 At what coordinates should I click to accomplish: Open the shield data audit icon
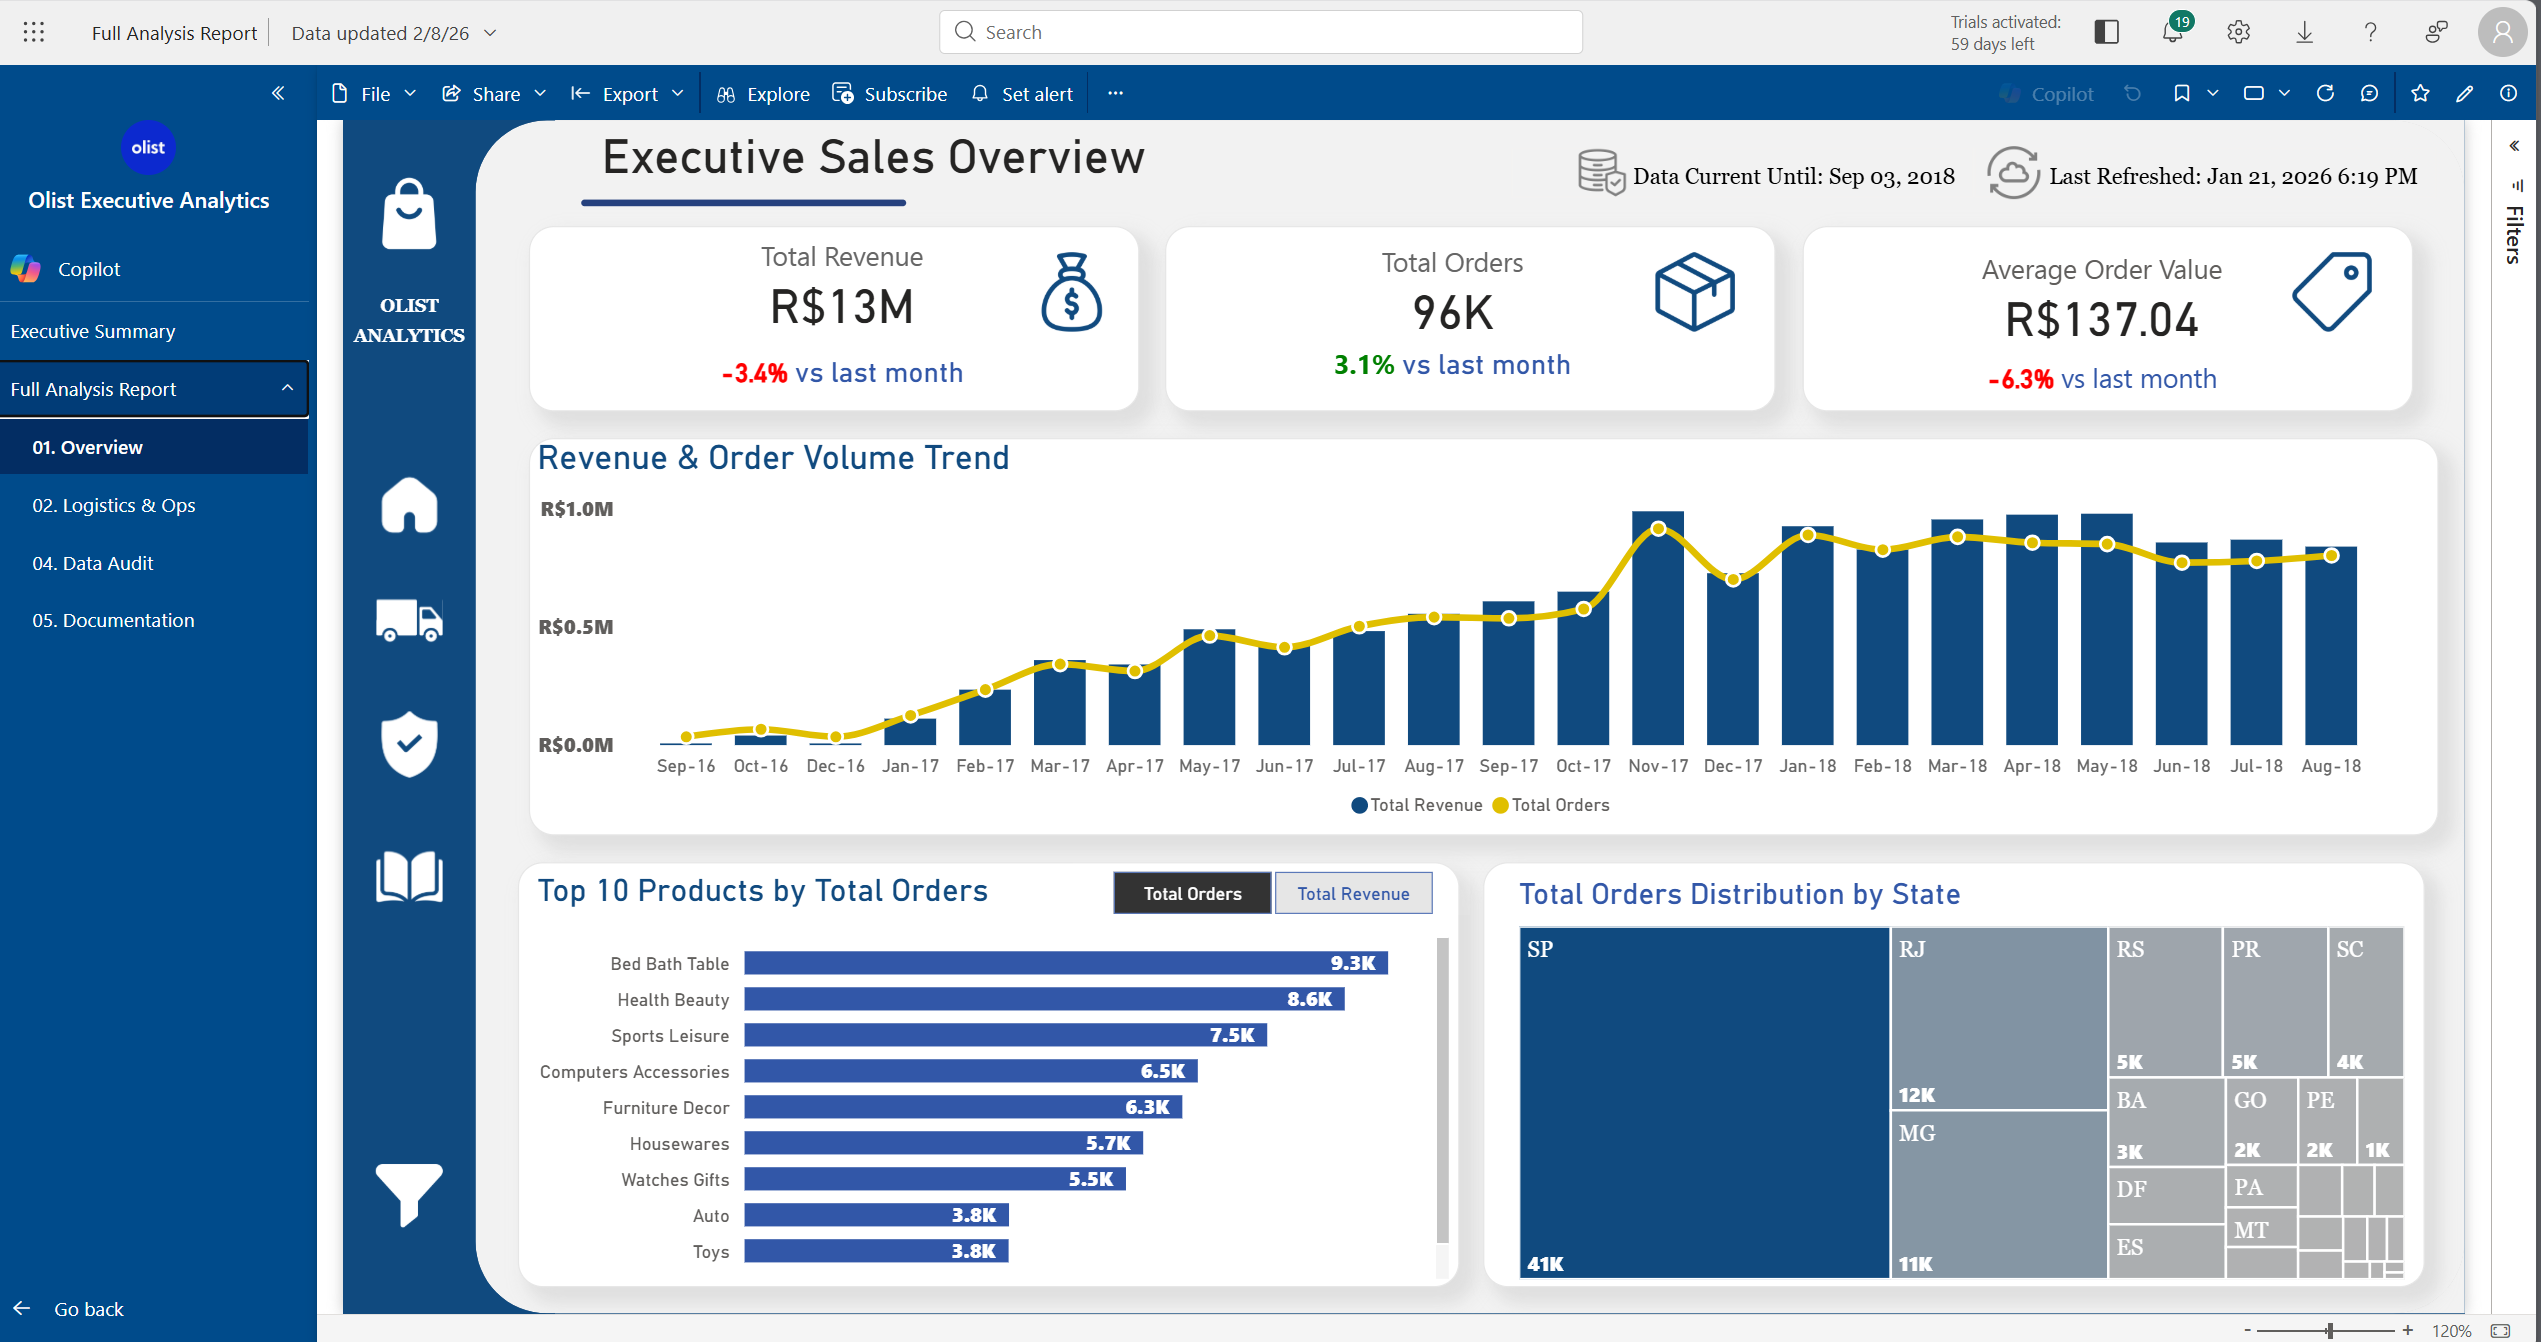coord(409,744)
